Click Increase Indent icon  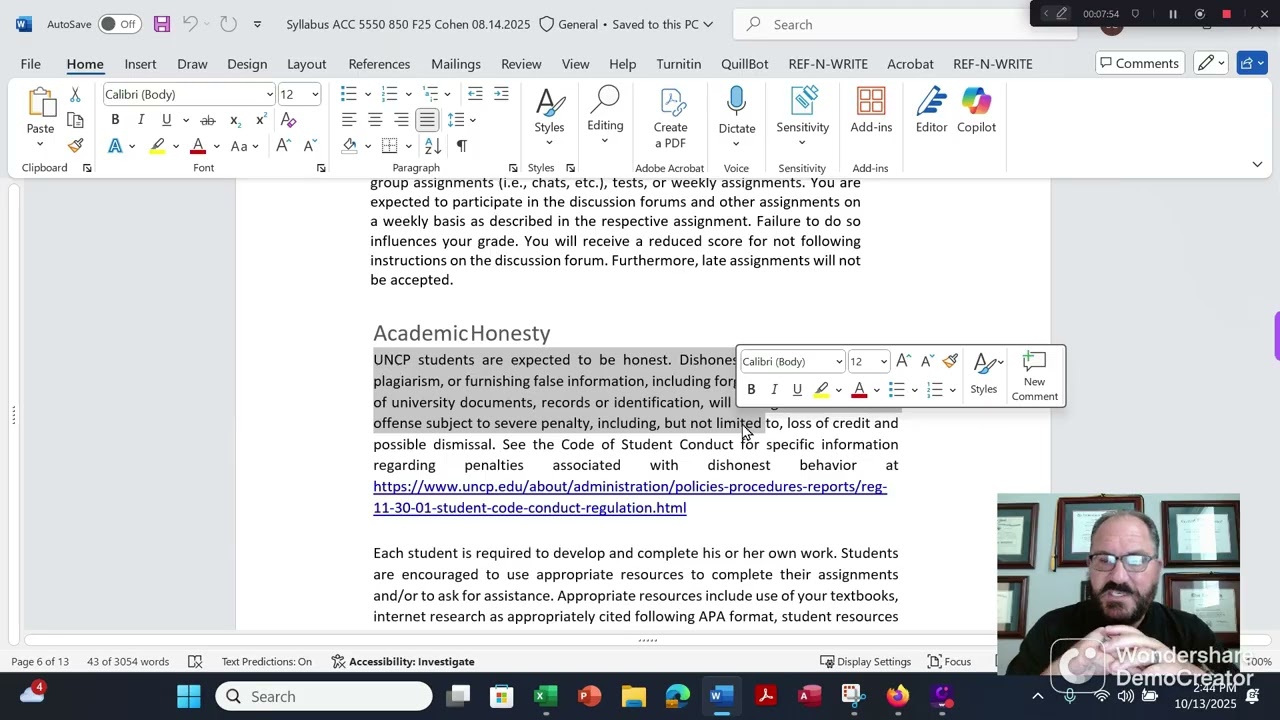point(501,94)
